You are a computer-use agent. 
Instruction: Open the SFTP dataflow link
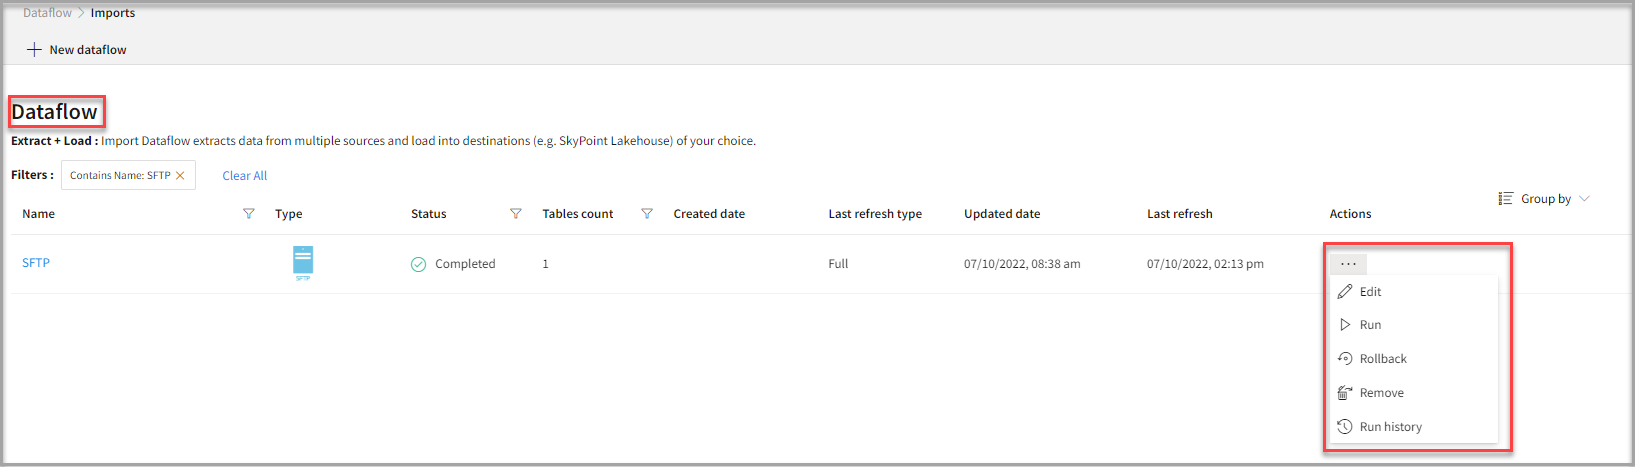click(36, 263)
